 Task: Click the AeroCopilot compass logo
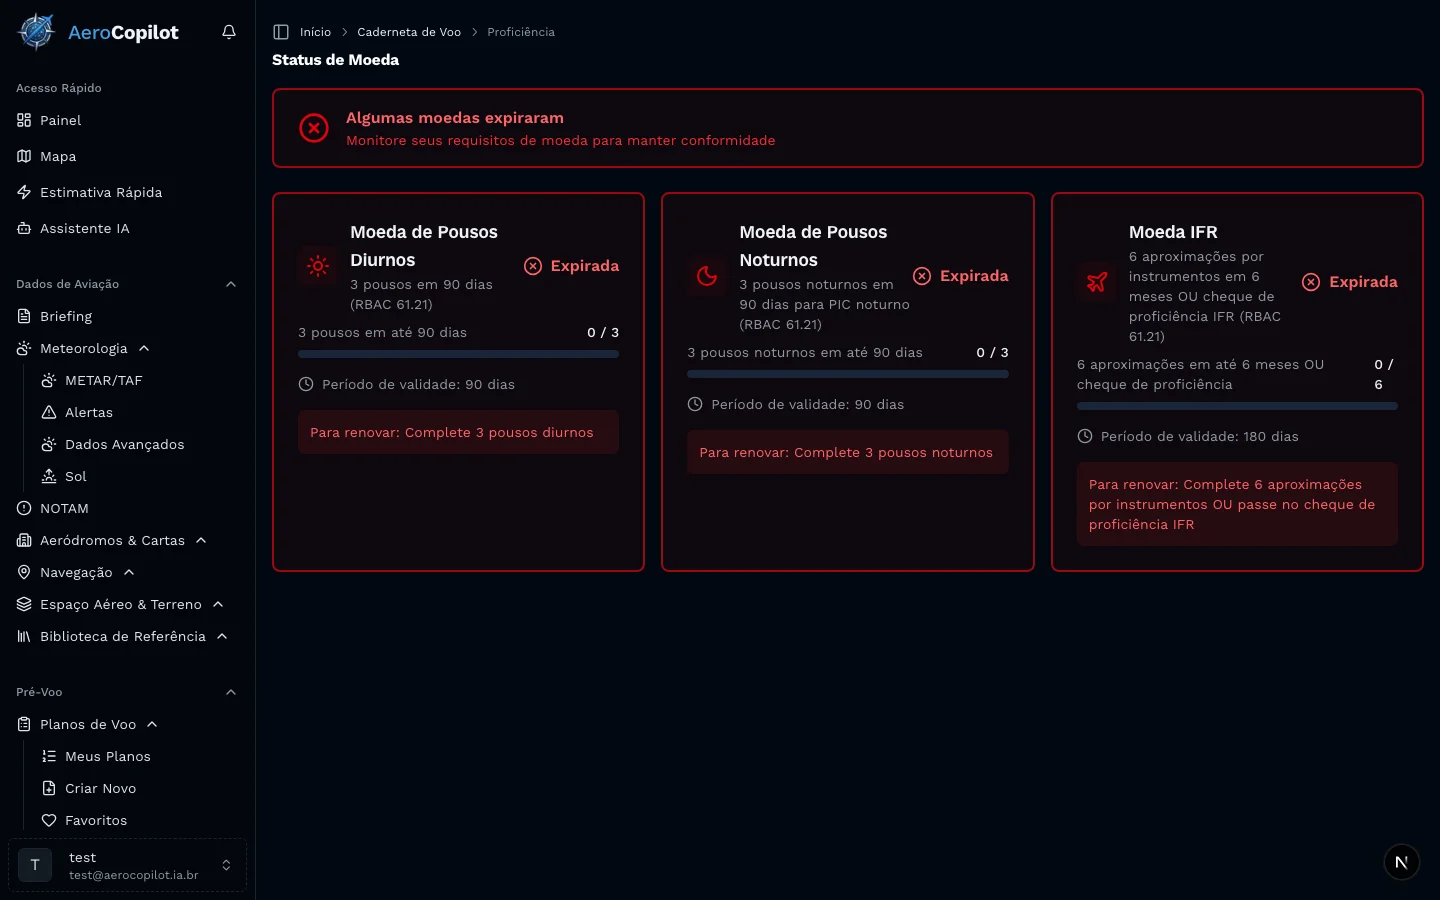tap(37, 32)
